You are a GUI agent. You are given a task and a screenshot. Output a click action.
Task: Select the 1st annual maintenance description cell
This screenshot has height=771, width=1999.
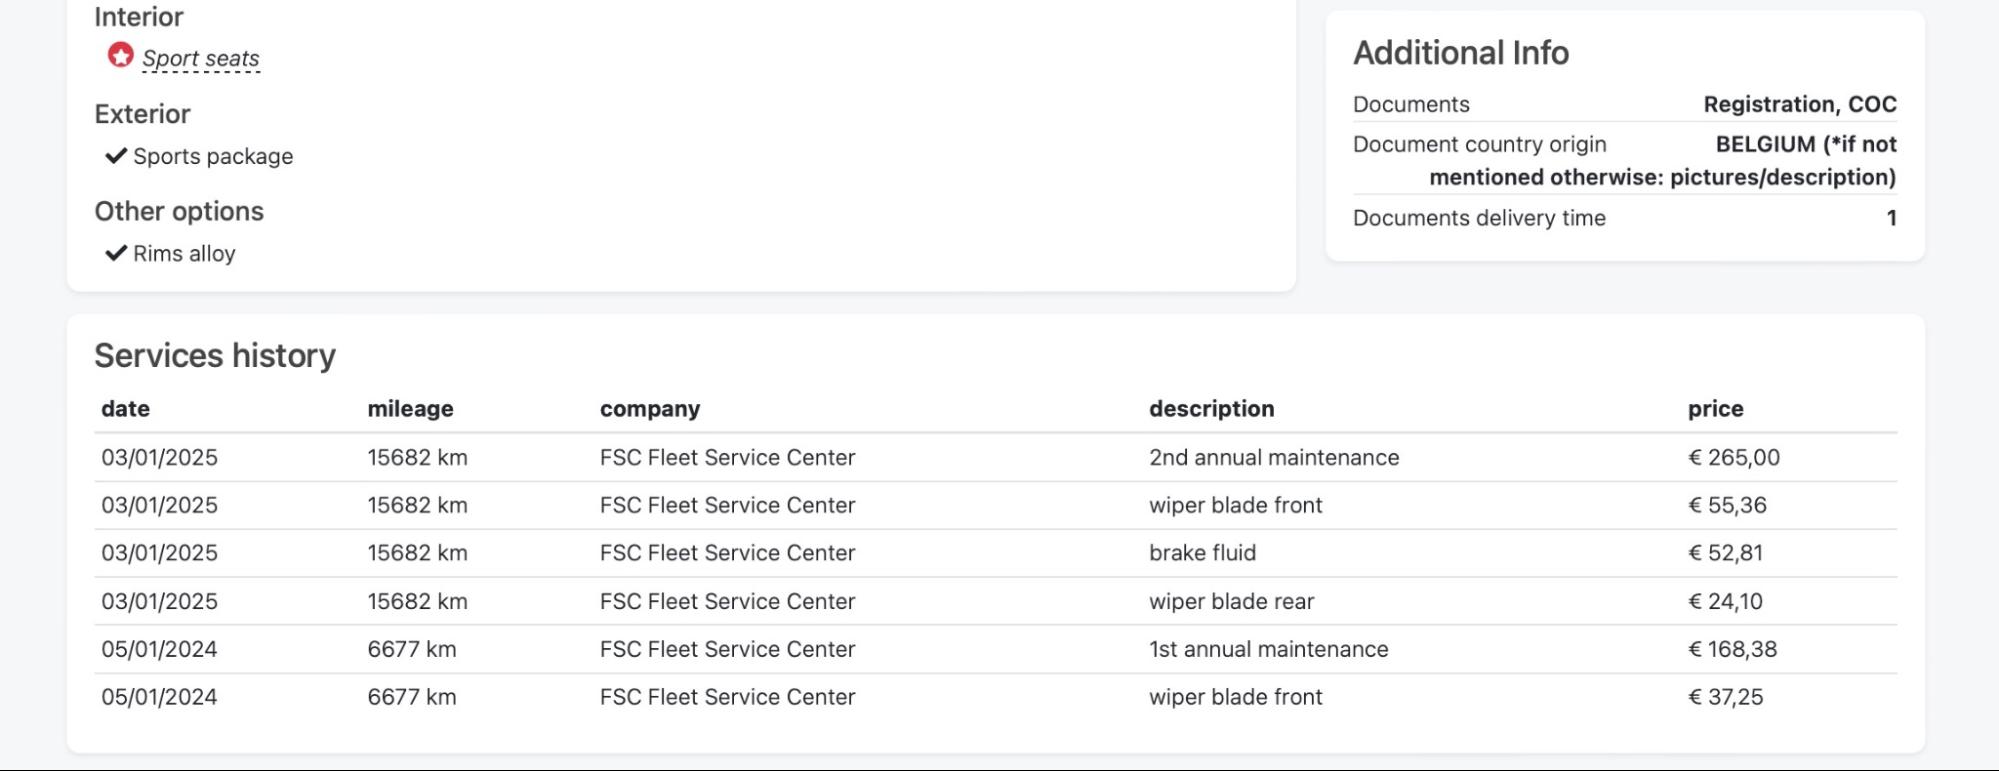[1268, 650]
